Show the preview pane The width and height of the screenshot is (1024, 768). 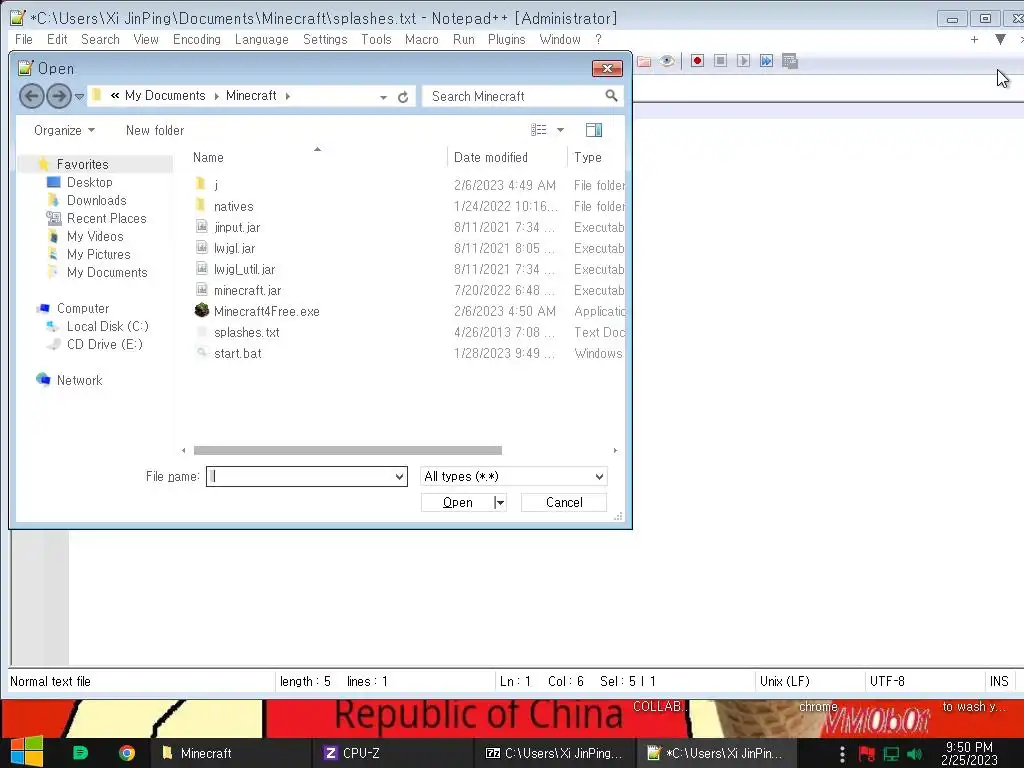594,130
